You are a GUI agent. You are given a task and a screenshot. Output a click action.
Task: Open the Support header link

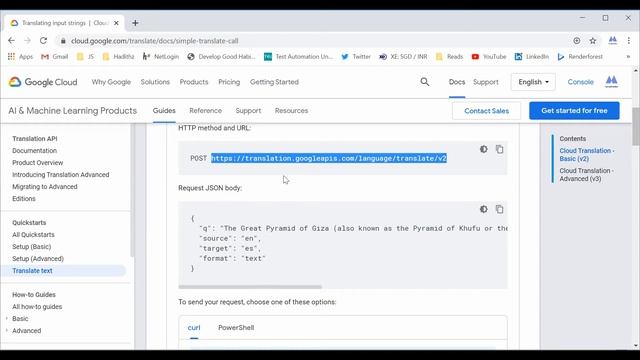(486, 82)
